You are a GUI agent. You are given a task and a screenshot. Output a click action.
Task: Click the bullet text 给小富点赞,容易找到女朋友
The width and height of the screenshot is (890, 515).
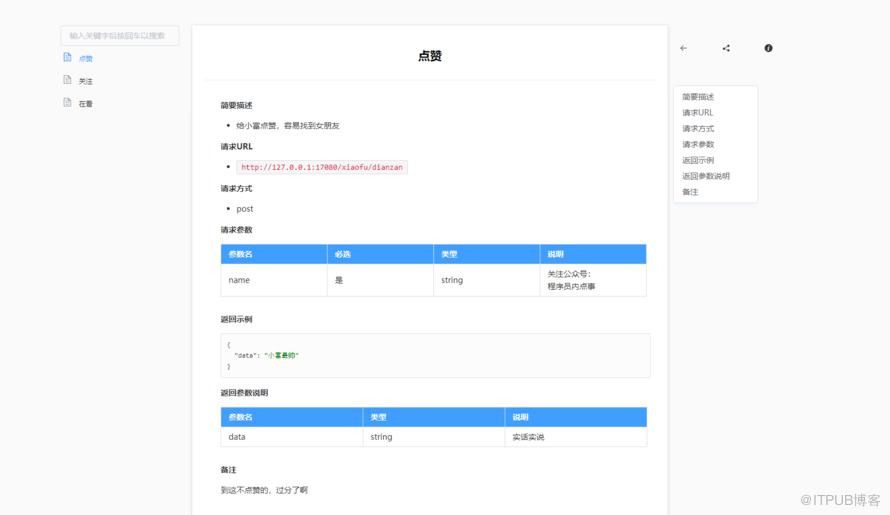pos(288,126)
